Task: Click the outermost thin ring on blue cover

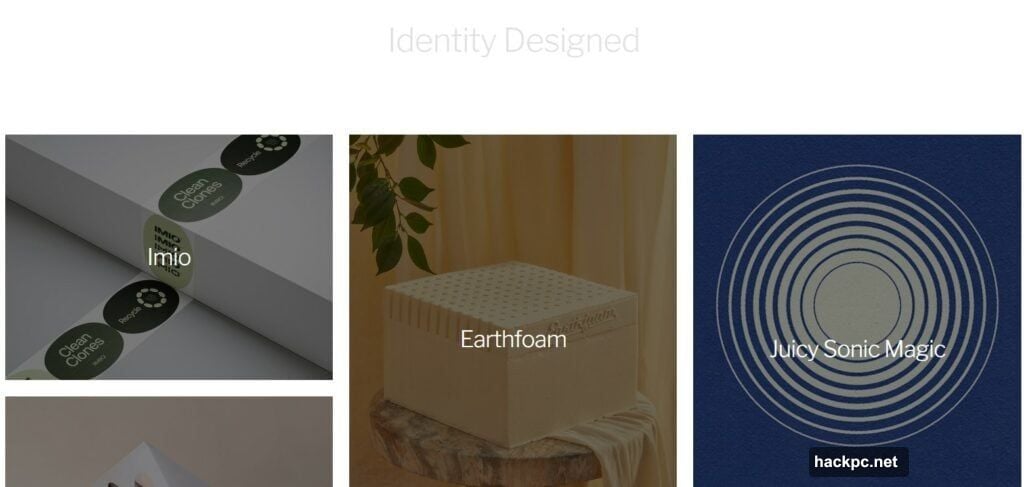Action: (x=857, y=305)
